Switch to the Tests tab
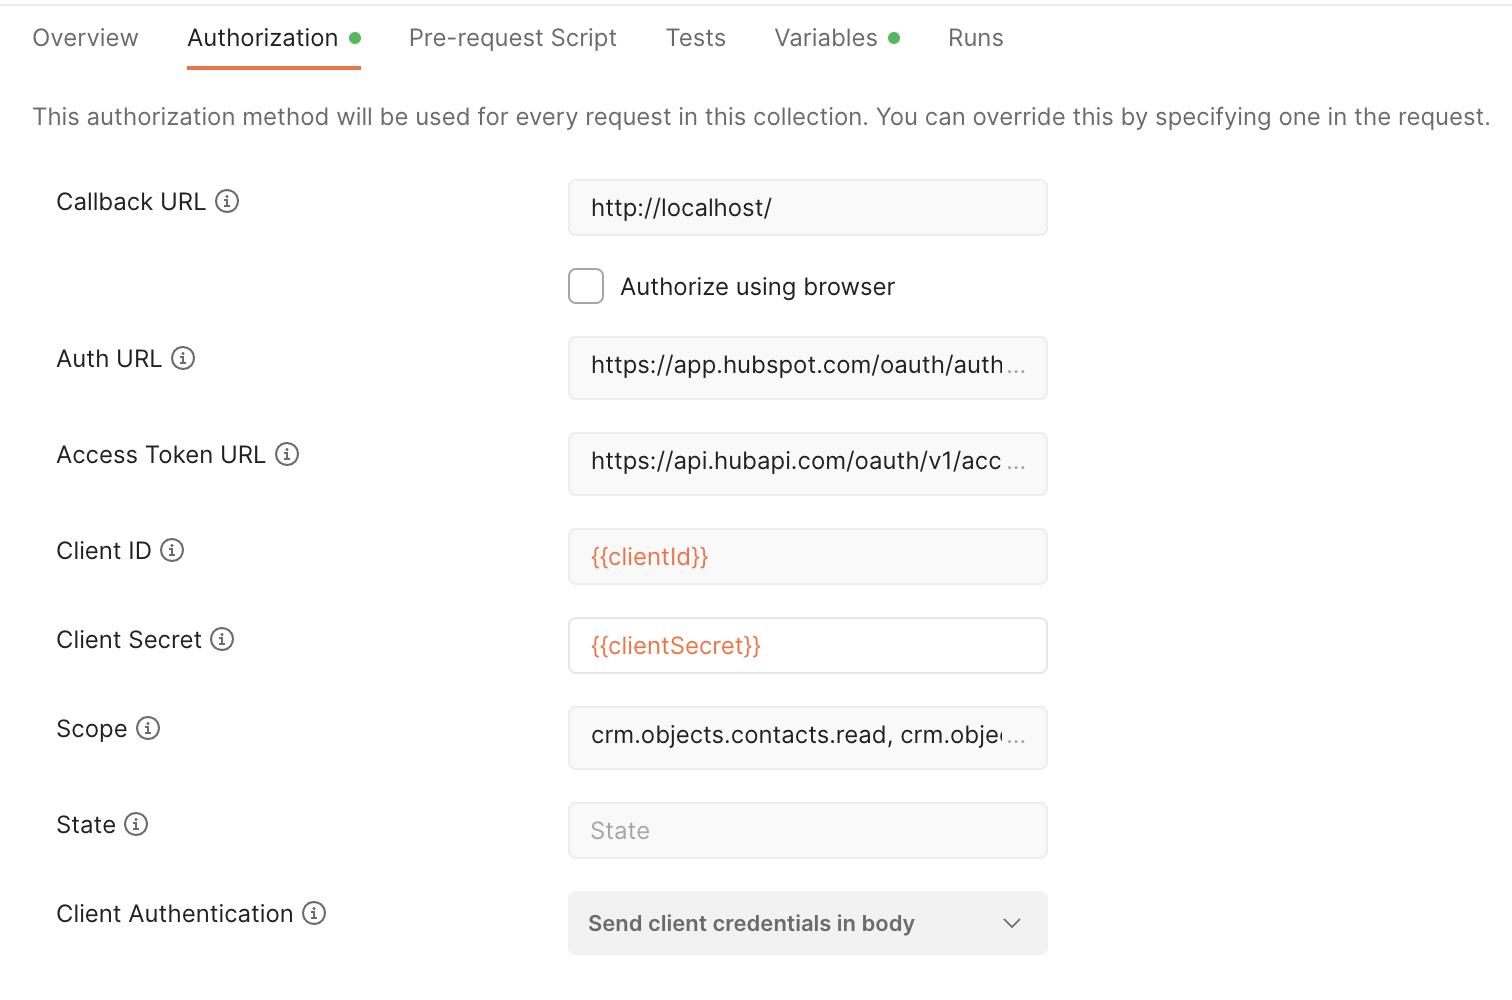The width and height of the screenshot is (1512, 1000). pyautogui.click(x=695, y=38)
